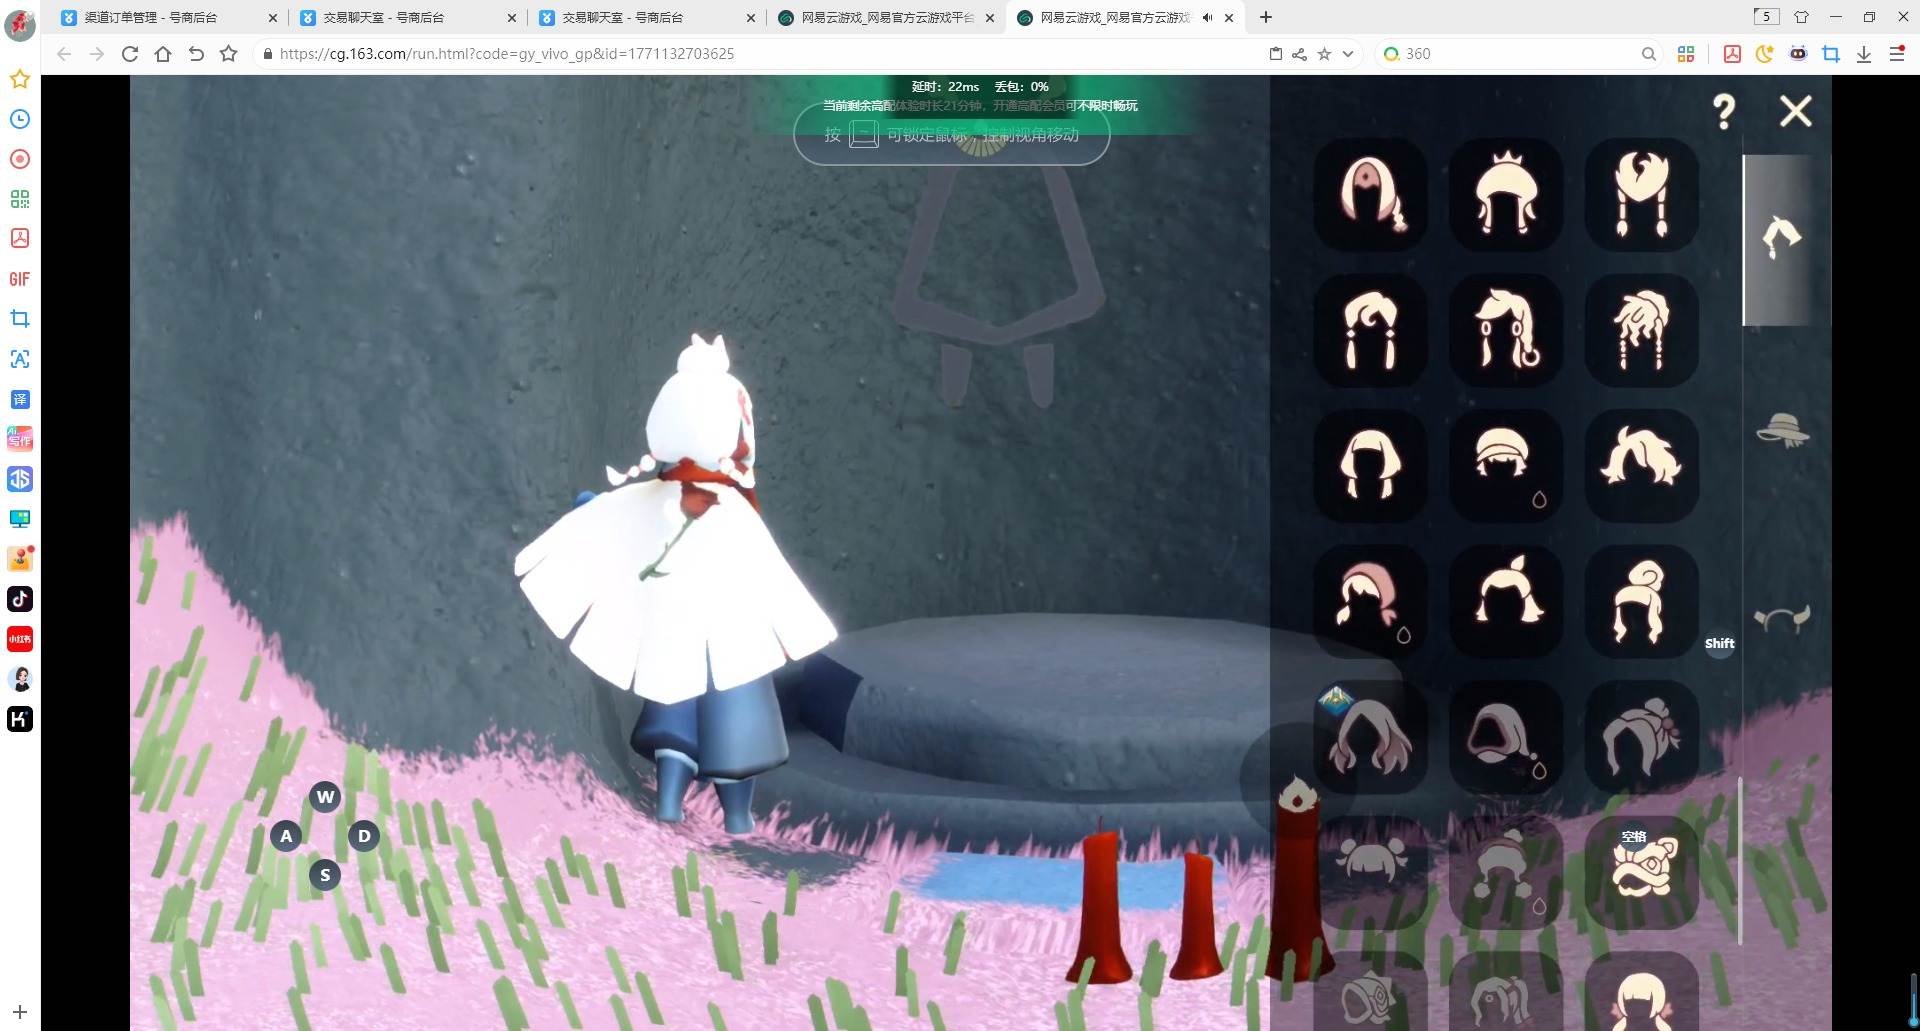Mute audio on the active tab
1920x1031 pixels.
pyautogui.click(x=1207, y=17)
